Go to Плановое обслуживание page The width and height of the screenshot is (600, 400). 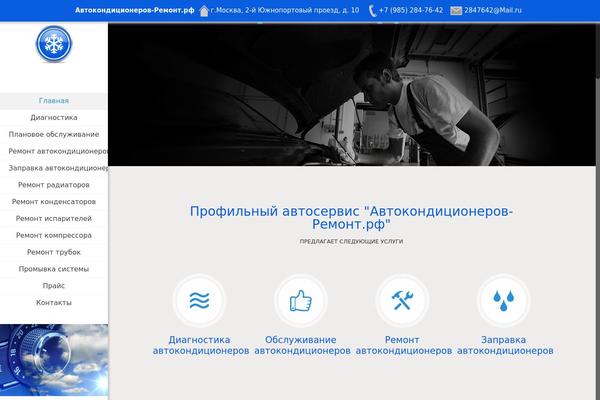coord(54,134)
